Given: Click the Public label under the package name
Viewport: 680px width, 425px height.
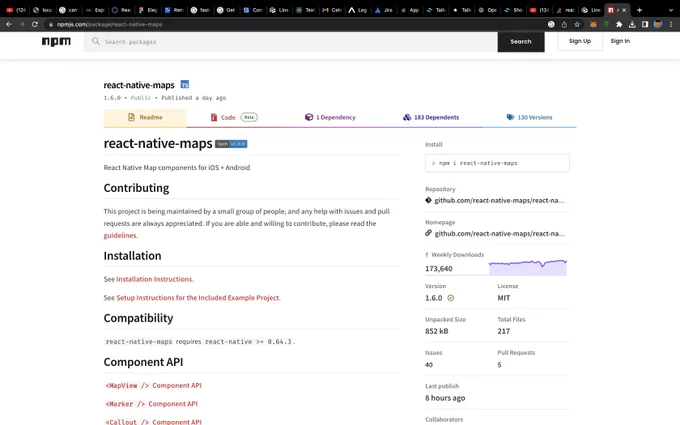Looking at the screenshot, I should point(141,98).
